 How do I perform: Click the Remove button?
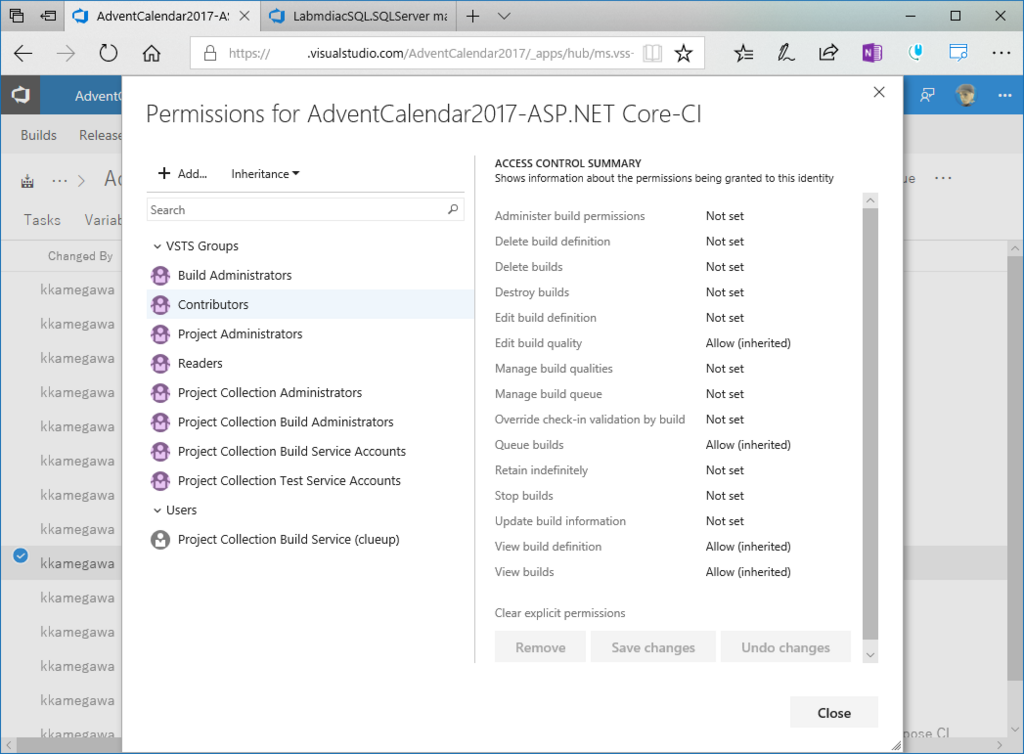pos(540,647)
